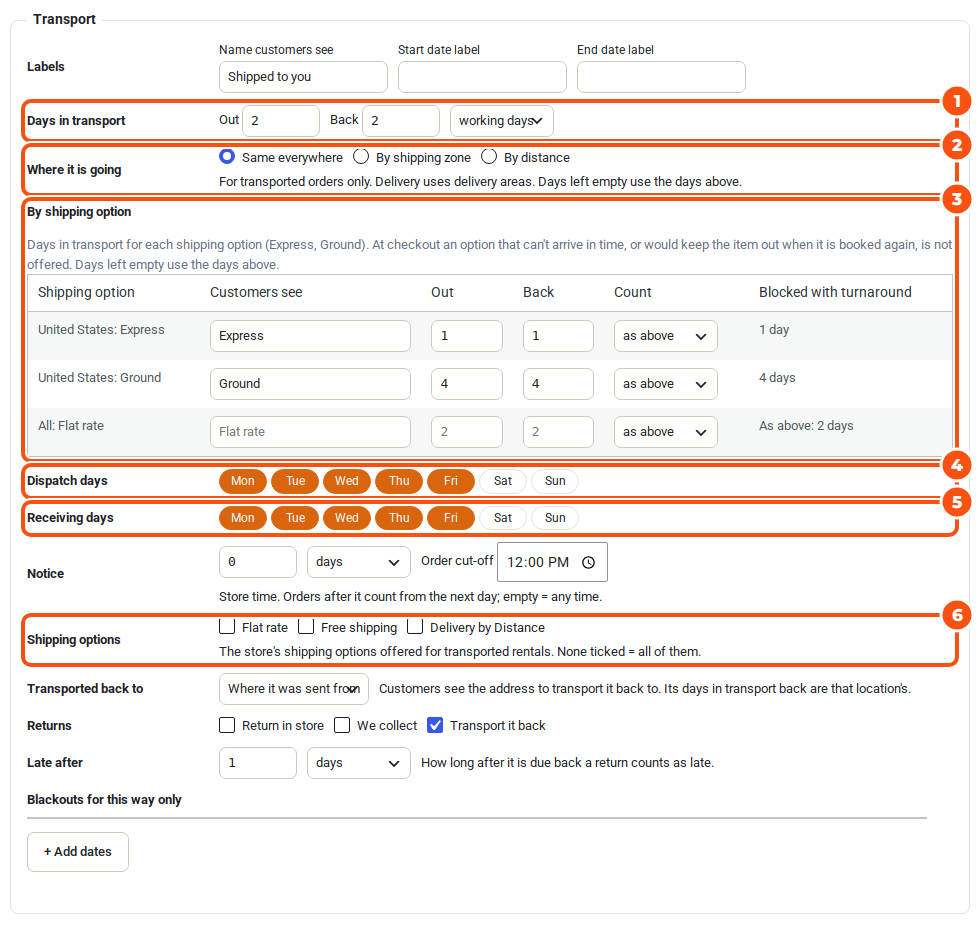The width and height of the screenshot is (980, 930).
Task: Toggle Thu in Receiving days
Action: pyautogui.click(x=399, y=518)
